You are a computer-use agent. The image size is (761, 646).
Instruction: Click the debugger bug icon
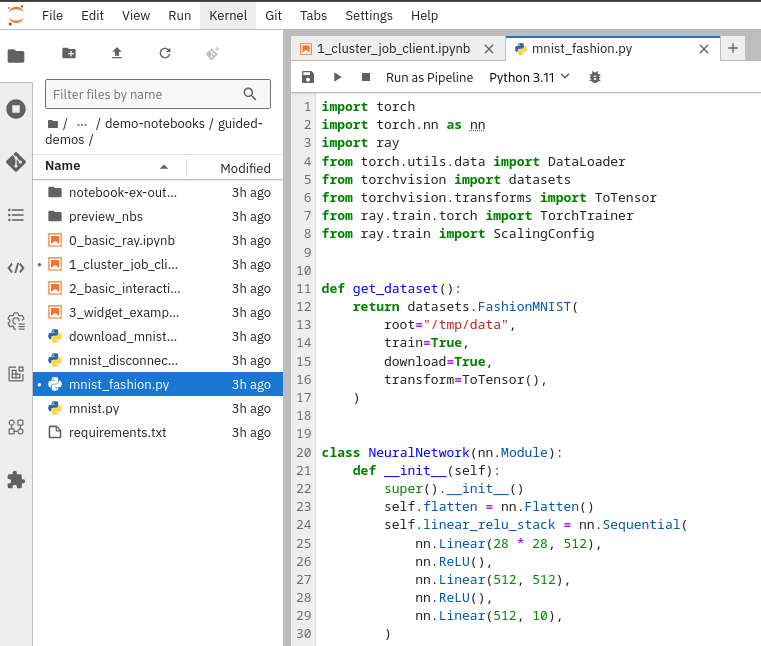595,77
